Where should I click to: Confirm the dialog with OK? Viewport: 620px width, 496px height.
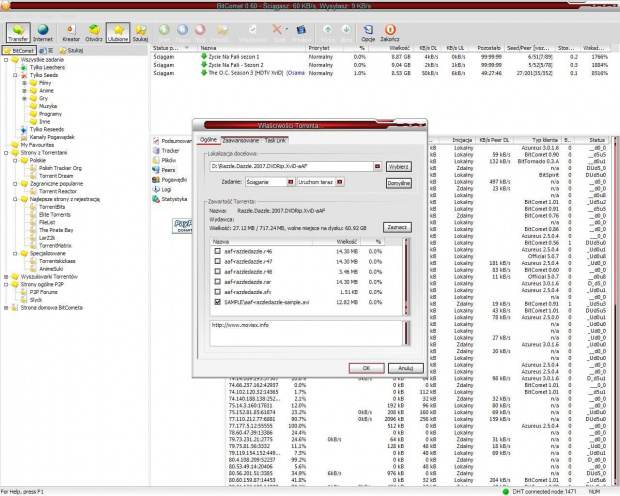(367, 368)
